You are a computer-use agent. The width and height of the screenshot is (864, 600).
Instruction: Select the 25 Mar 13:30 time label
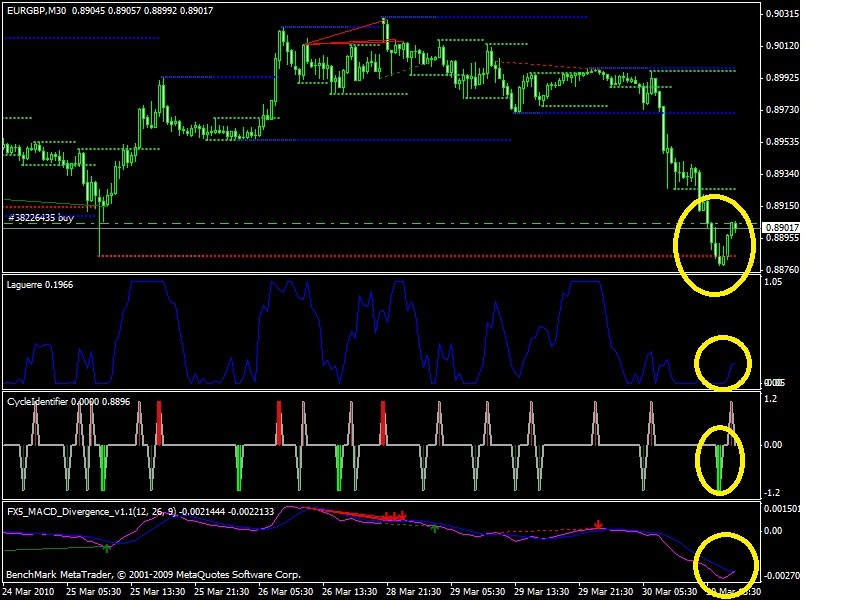click(158, 591)
